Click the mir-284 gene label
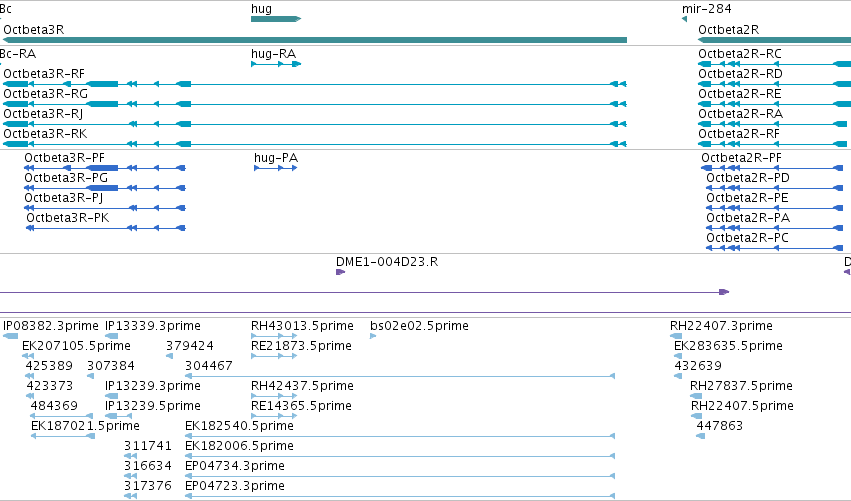Viewport: 851px width, 501px height. pos(707,9)
